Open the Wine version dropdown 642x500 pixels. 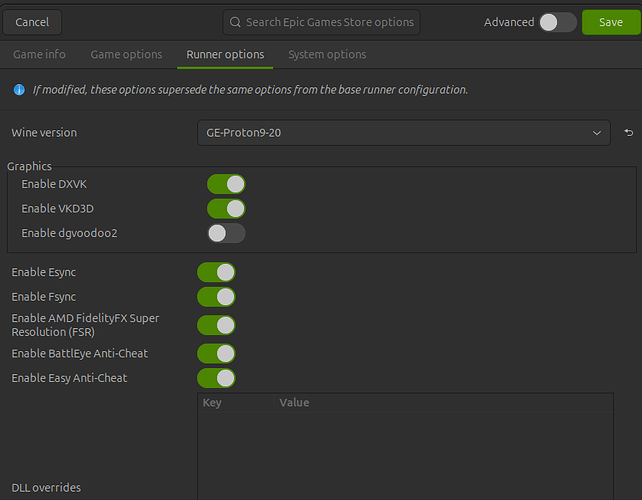pos(402,133)
